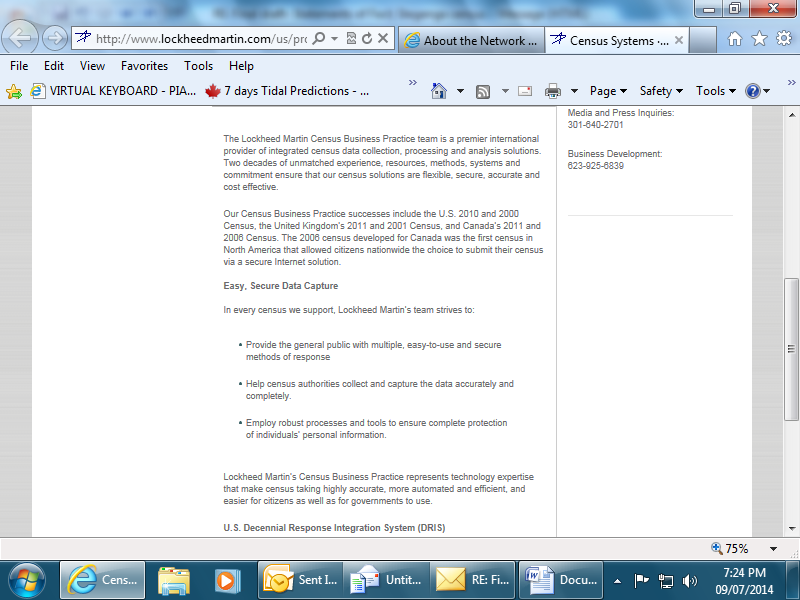
Task: Click the command bar Home icon
Action: (439, 91)
